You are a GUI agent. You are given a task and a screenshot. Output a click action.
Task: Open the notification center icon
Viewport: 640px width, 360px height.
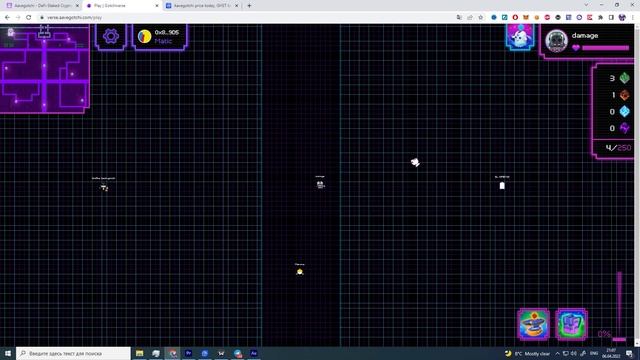pyautogui.click(x=629, y=353)
